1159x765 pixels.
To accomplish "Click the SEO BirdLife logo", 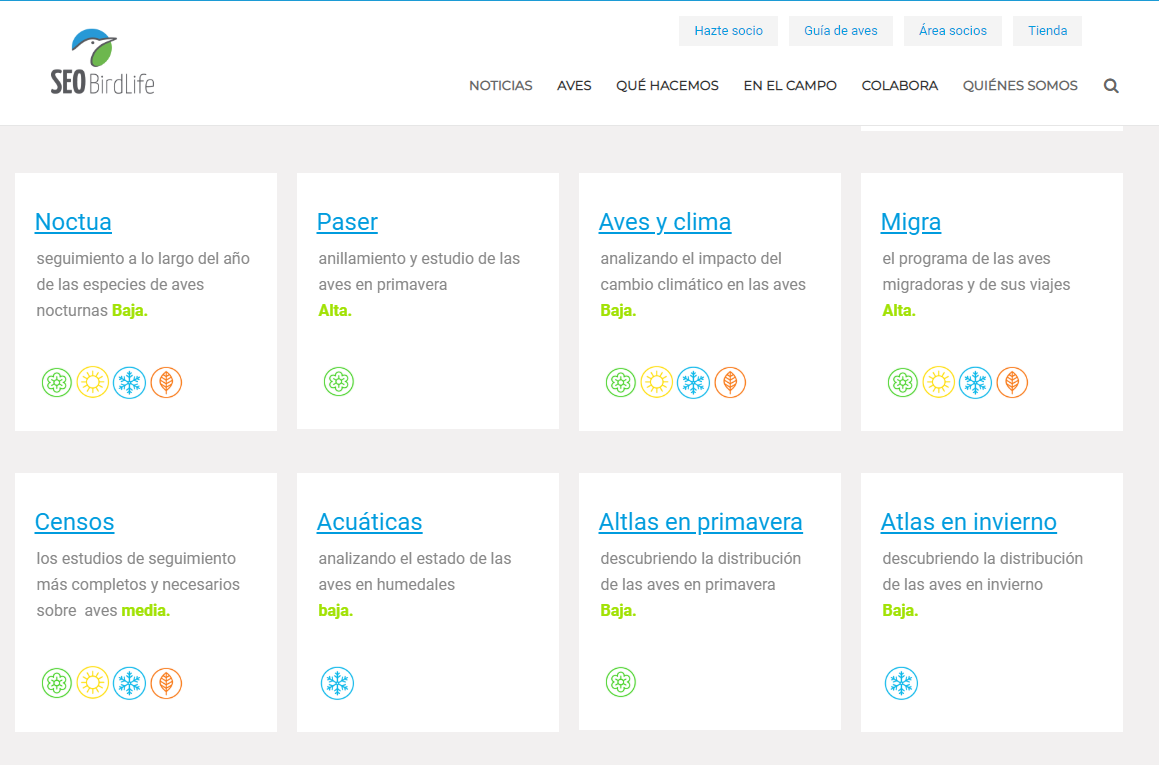I will (102, 62).
